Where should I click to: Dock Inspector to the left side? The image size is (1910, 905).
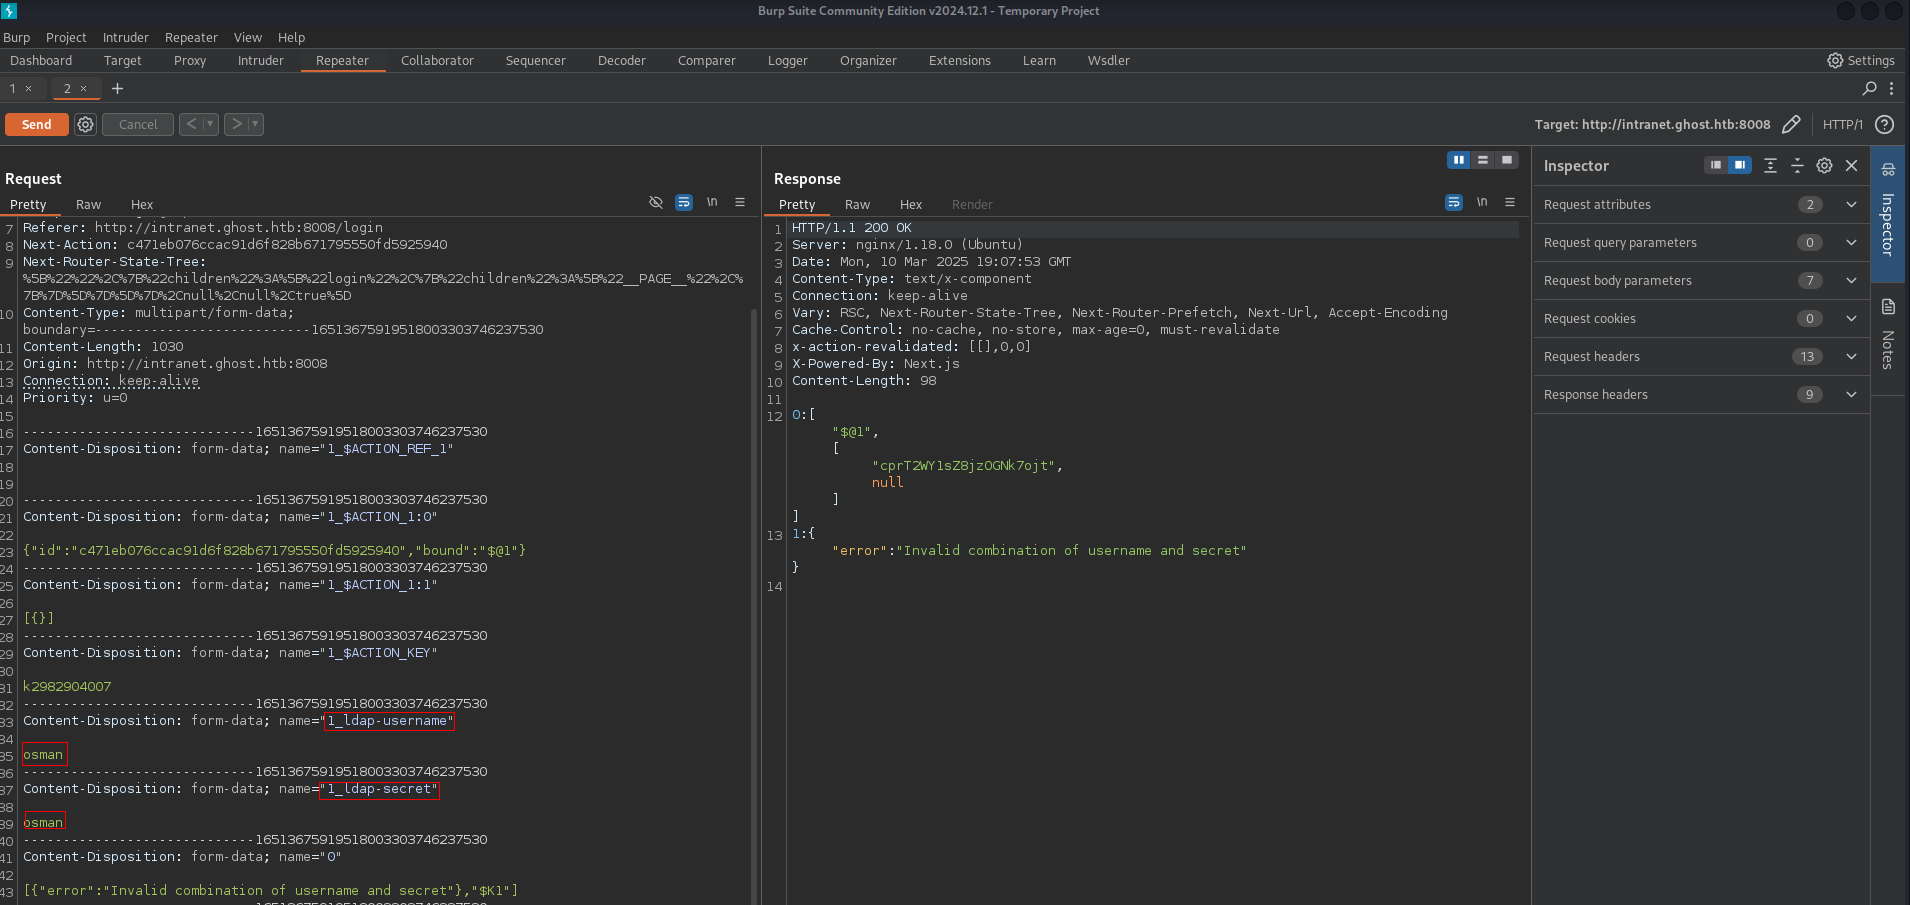1716,165
